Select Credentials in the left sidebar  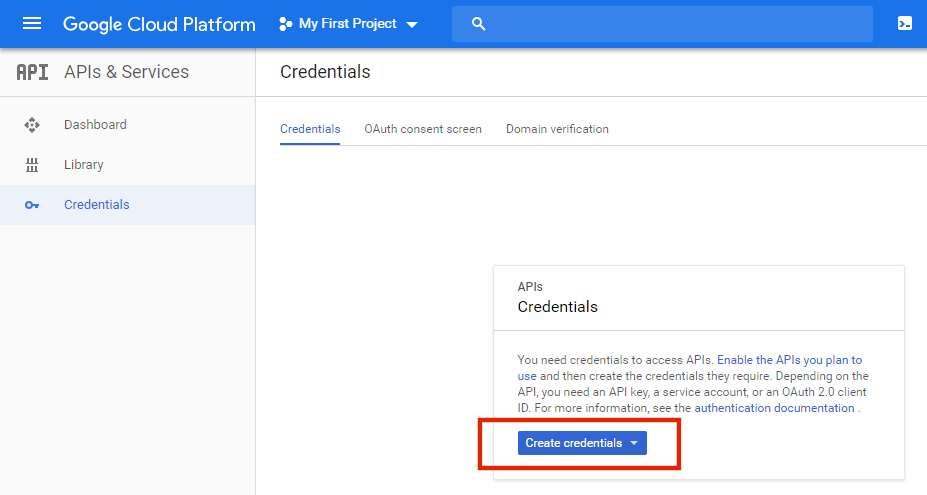coord(128,205)
